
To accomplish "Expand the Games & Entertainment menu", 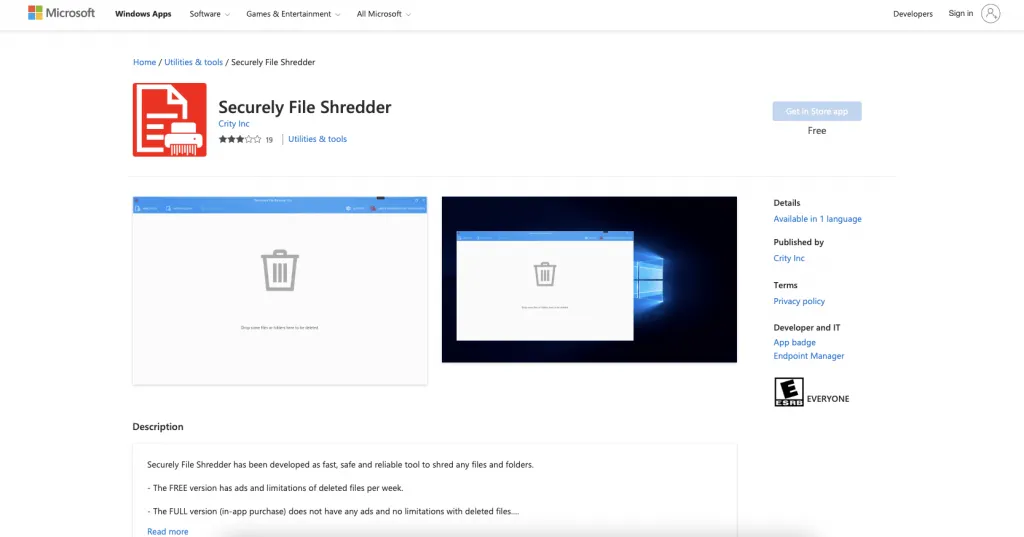I will [293, 14].
